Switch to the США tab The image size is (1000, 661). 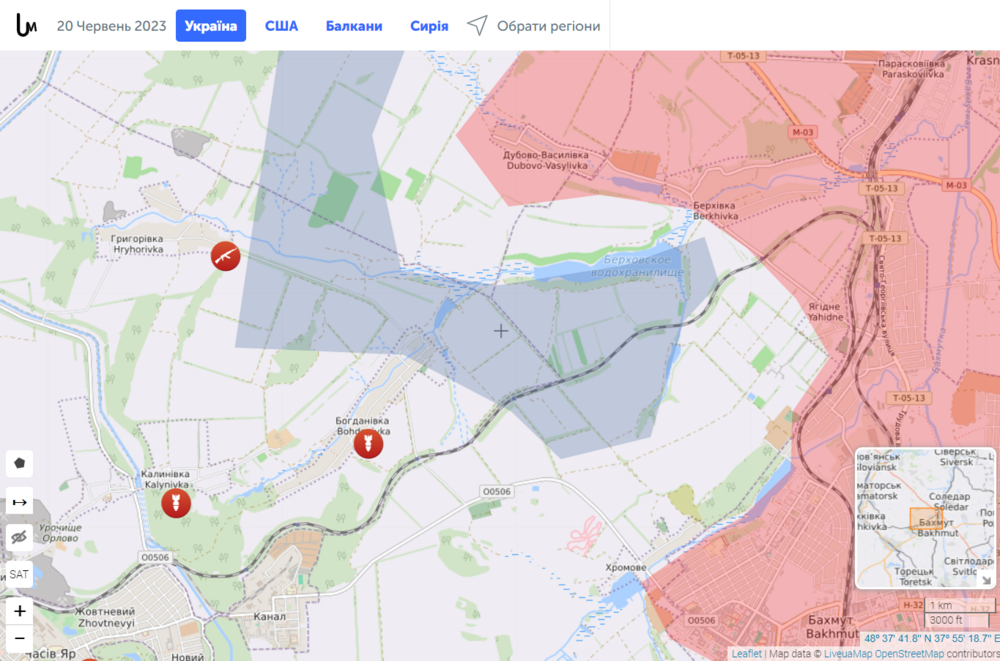[x=281, y=25]
